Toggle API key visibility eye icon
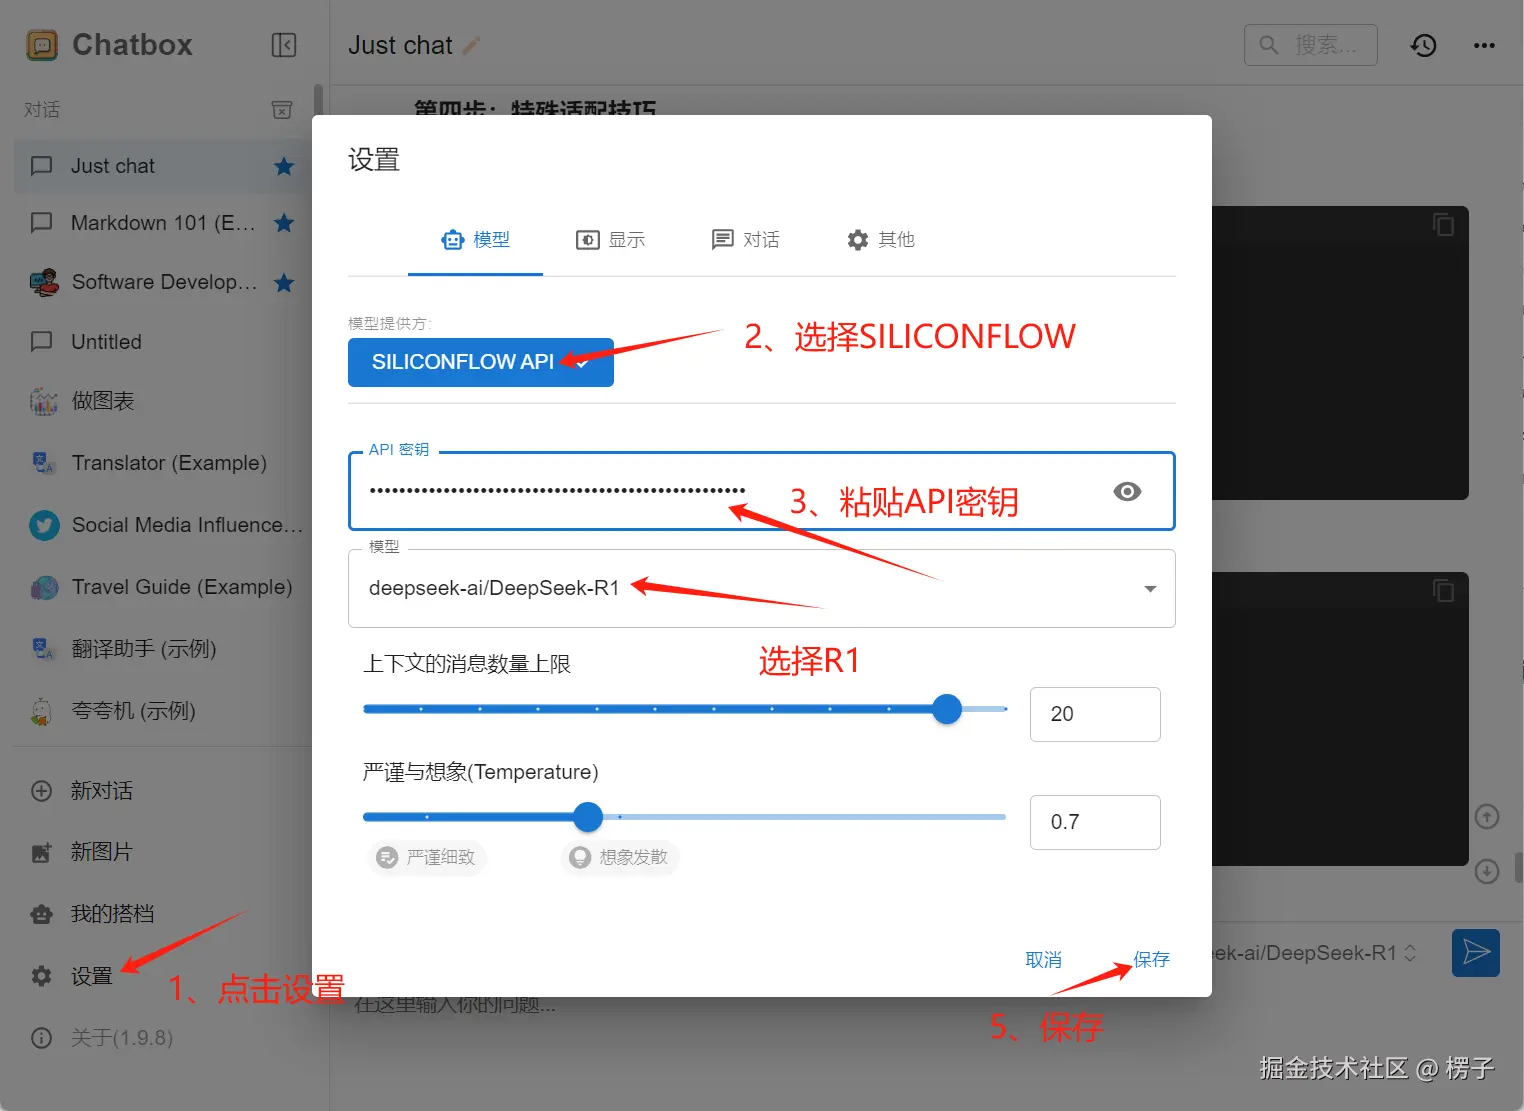 click(1127, 491)
